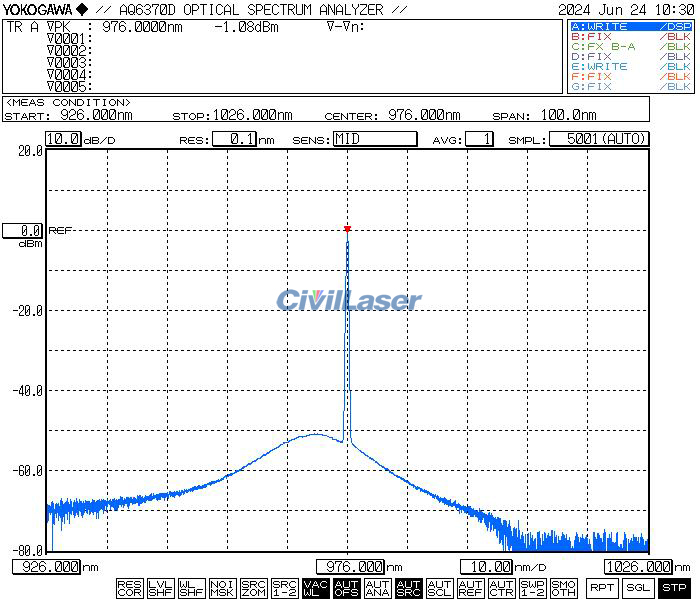The width and height of the screenshot is (700, 599).
Task: Toggle the AUT SRC auto search indicator
Action: pos(408,588)
